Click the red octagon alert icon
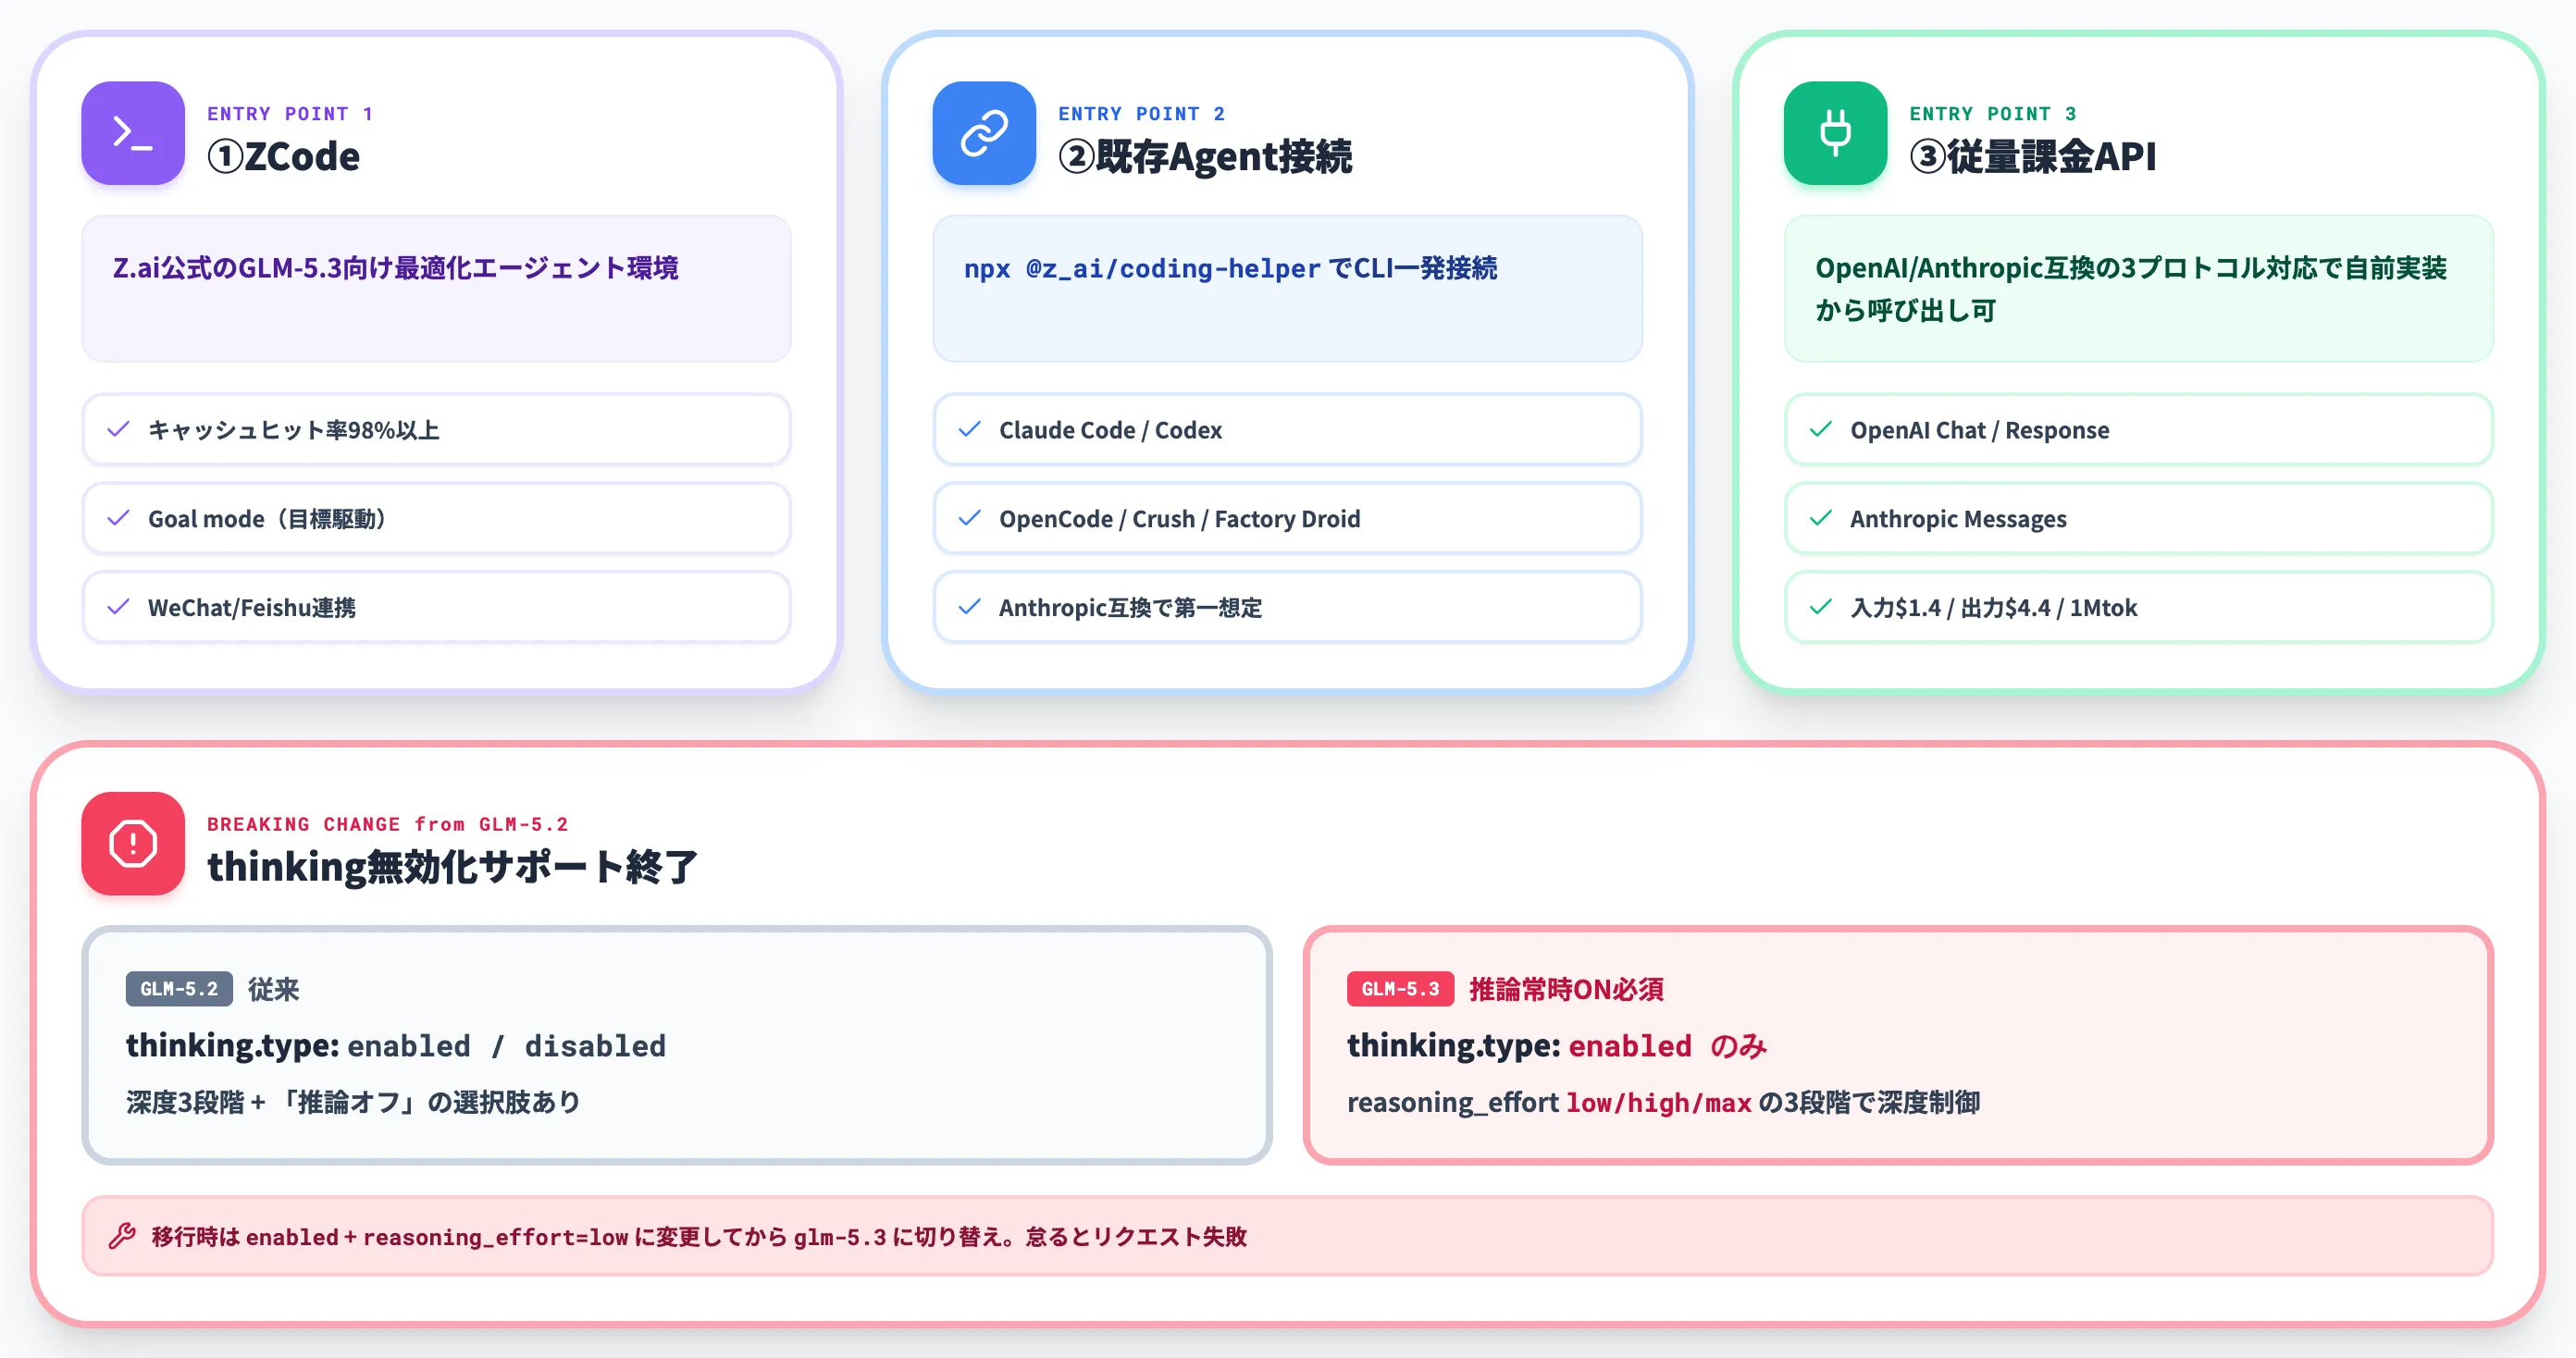Screen dimensions: 2576x1358 pyautogui.click(x=133, y=843)
